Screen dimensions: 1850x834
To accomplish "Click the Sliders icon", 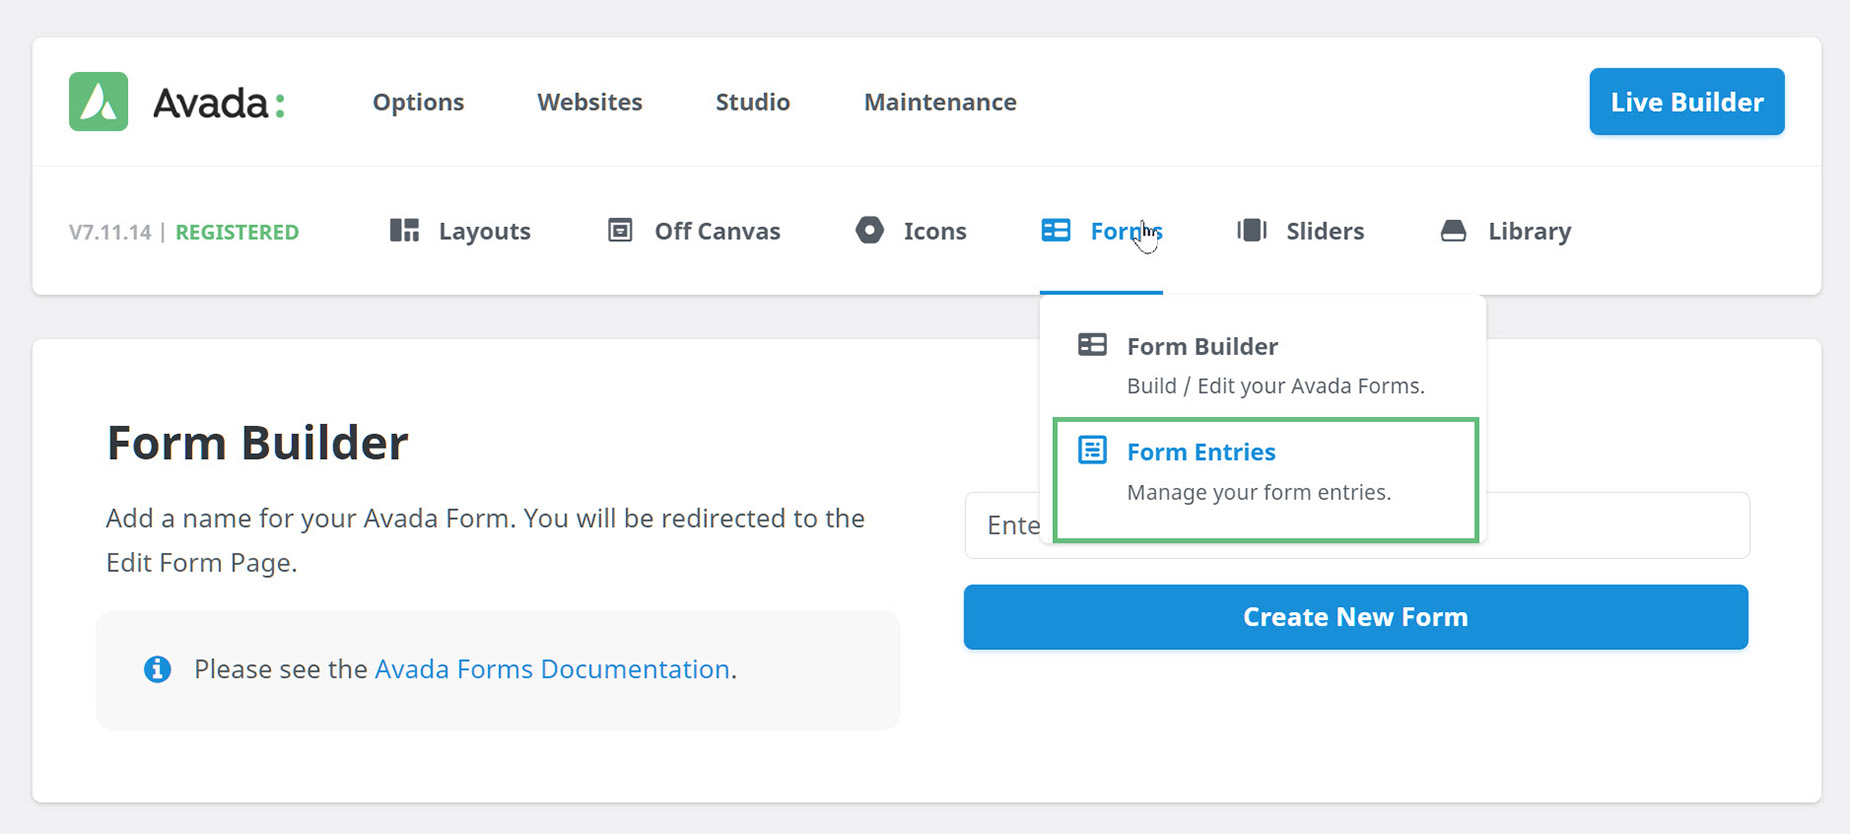I will (1252, 231).
